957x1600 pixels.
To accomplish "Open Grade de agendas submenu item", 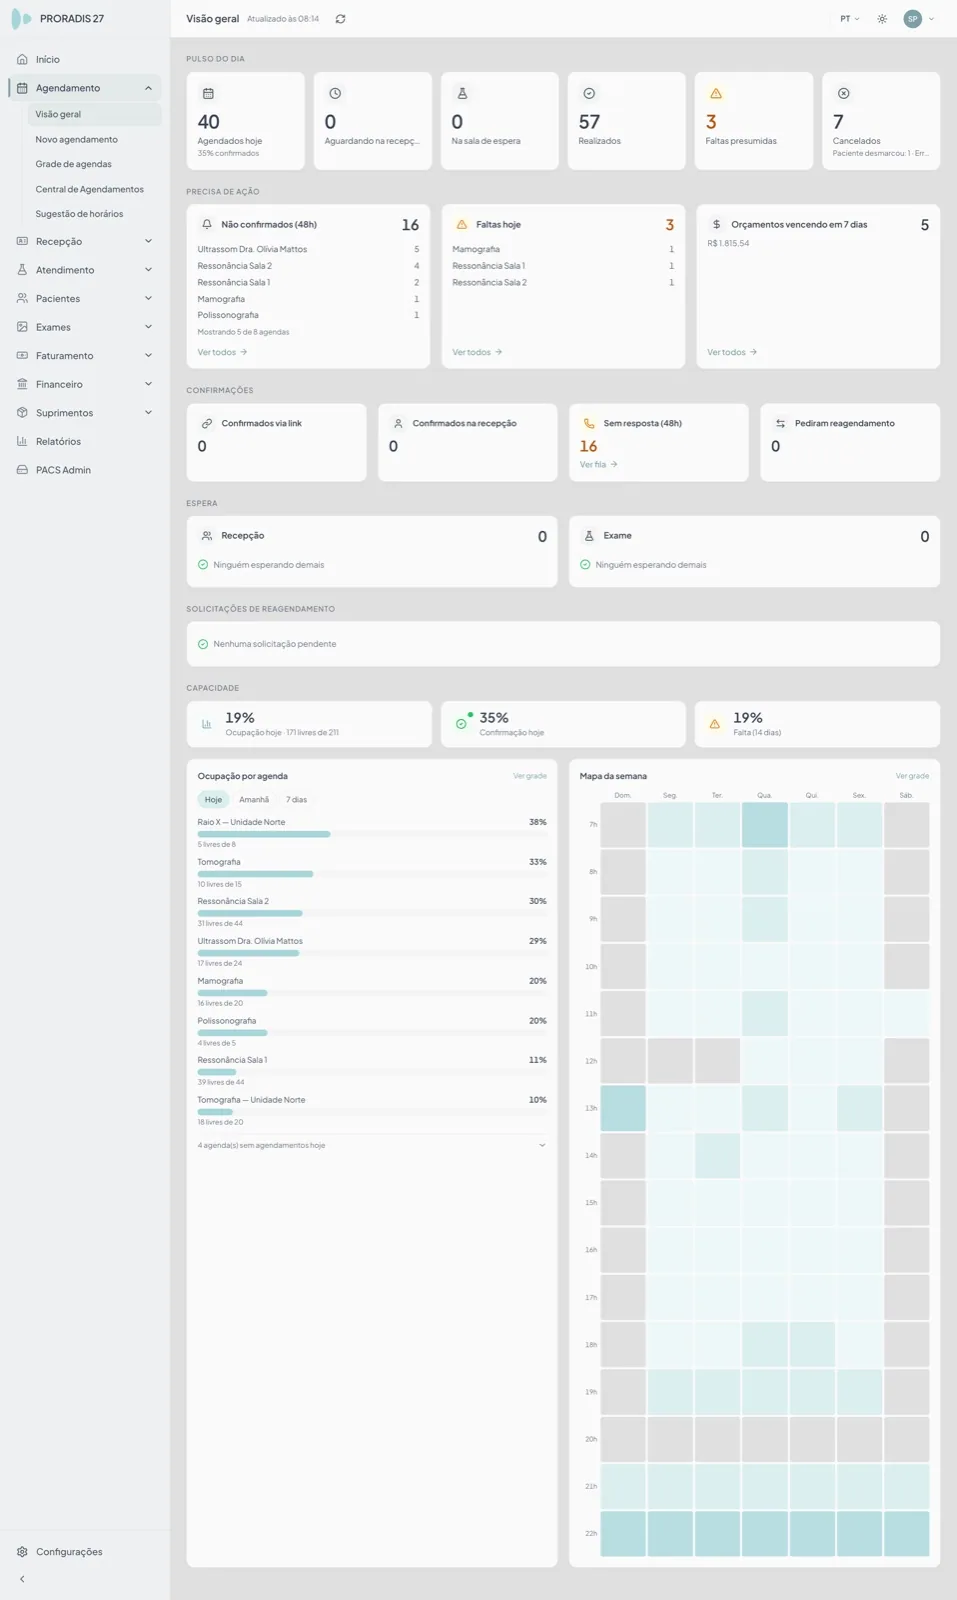I will tap(74, 164).
